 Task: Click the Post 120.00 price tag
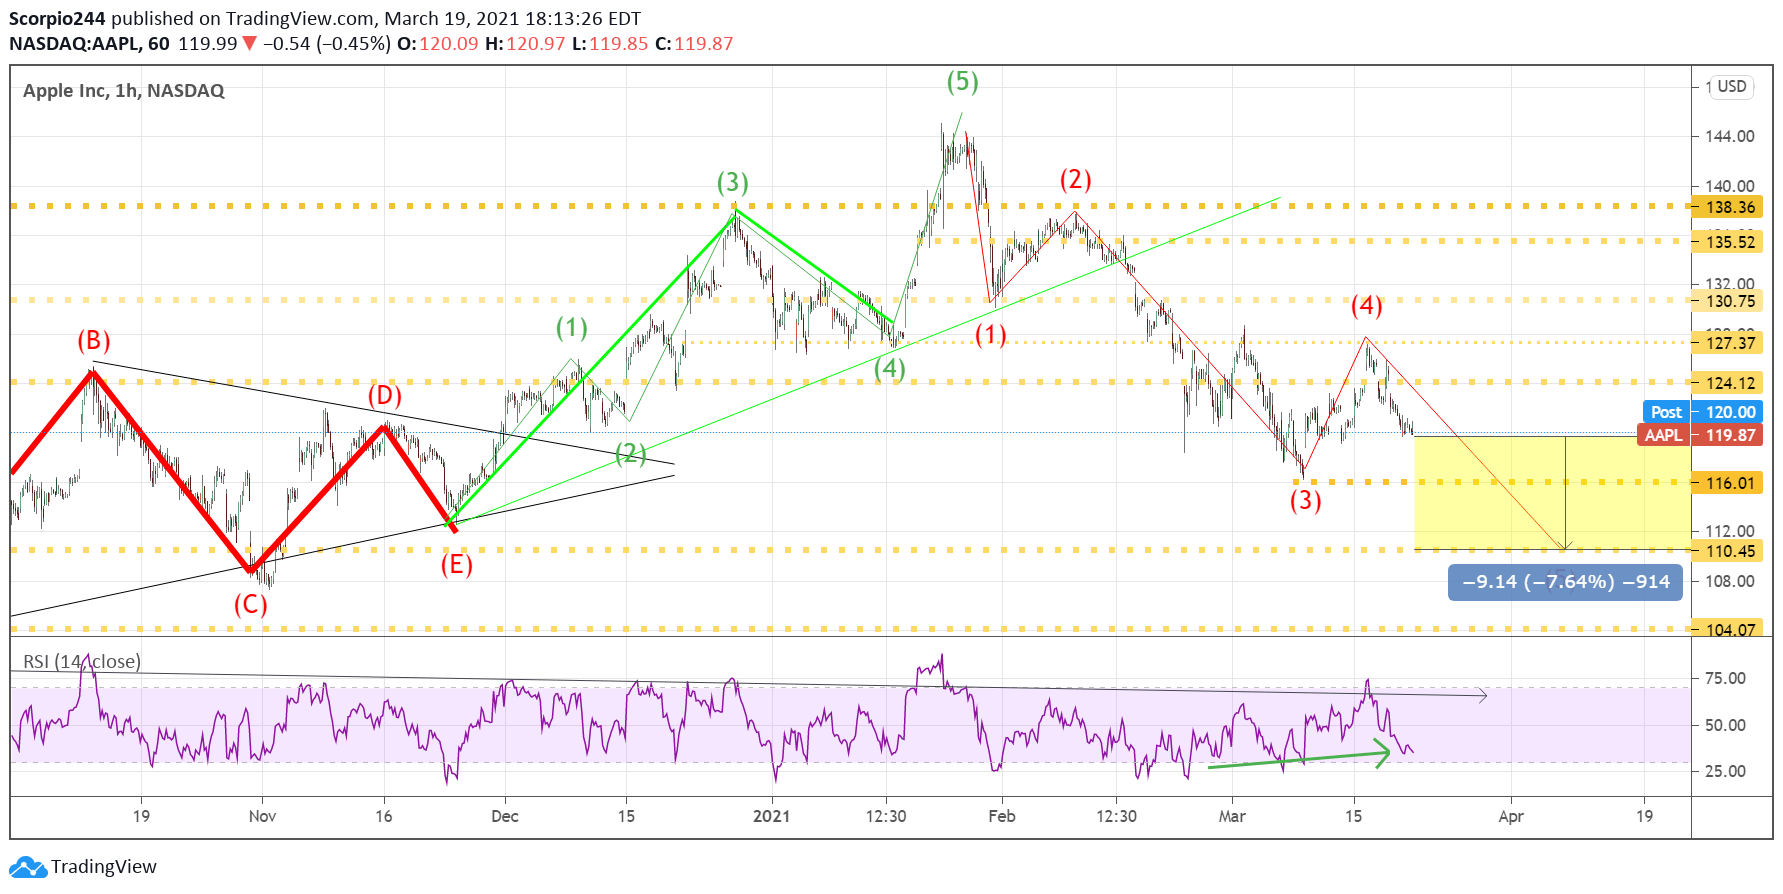(x=1703, y=412)
